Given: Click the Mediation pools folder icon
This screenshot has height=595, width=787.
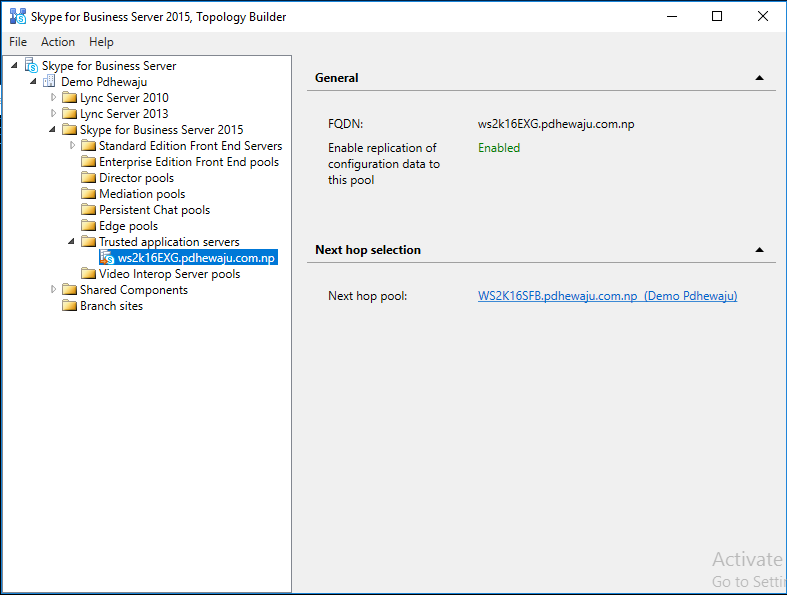Looking at the screenshot, I should (x=88, y=194).
